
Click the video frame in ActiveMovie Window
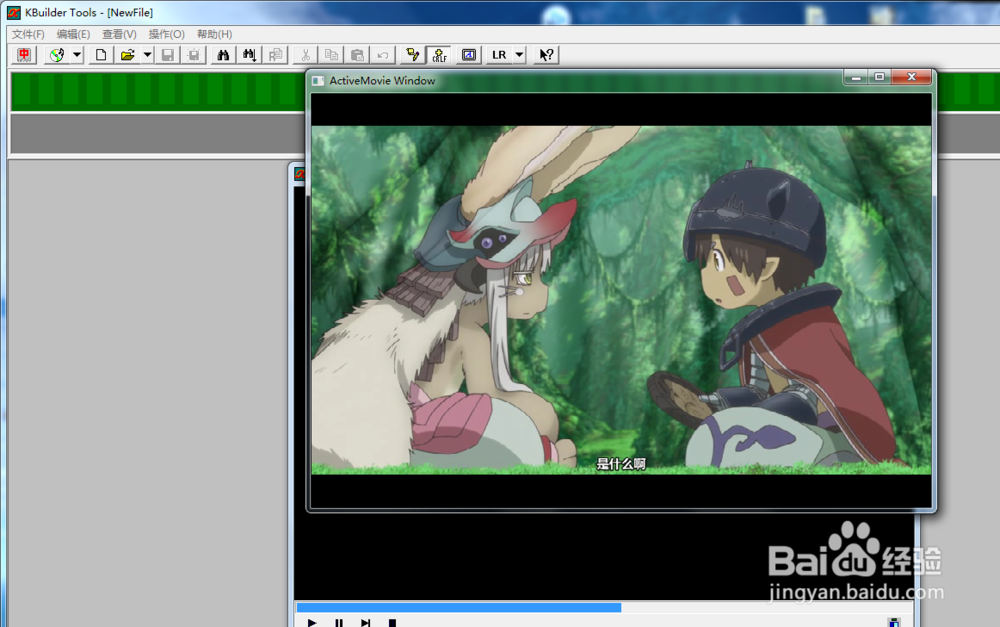pos(621,300)
